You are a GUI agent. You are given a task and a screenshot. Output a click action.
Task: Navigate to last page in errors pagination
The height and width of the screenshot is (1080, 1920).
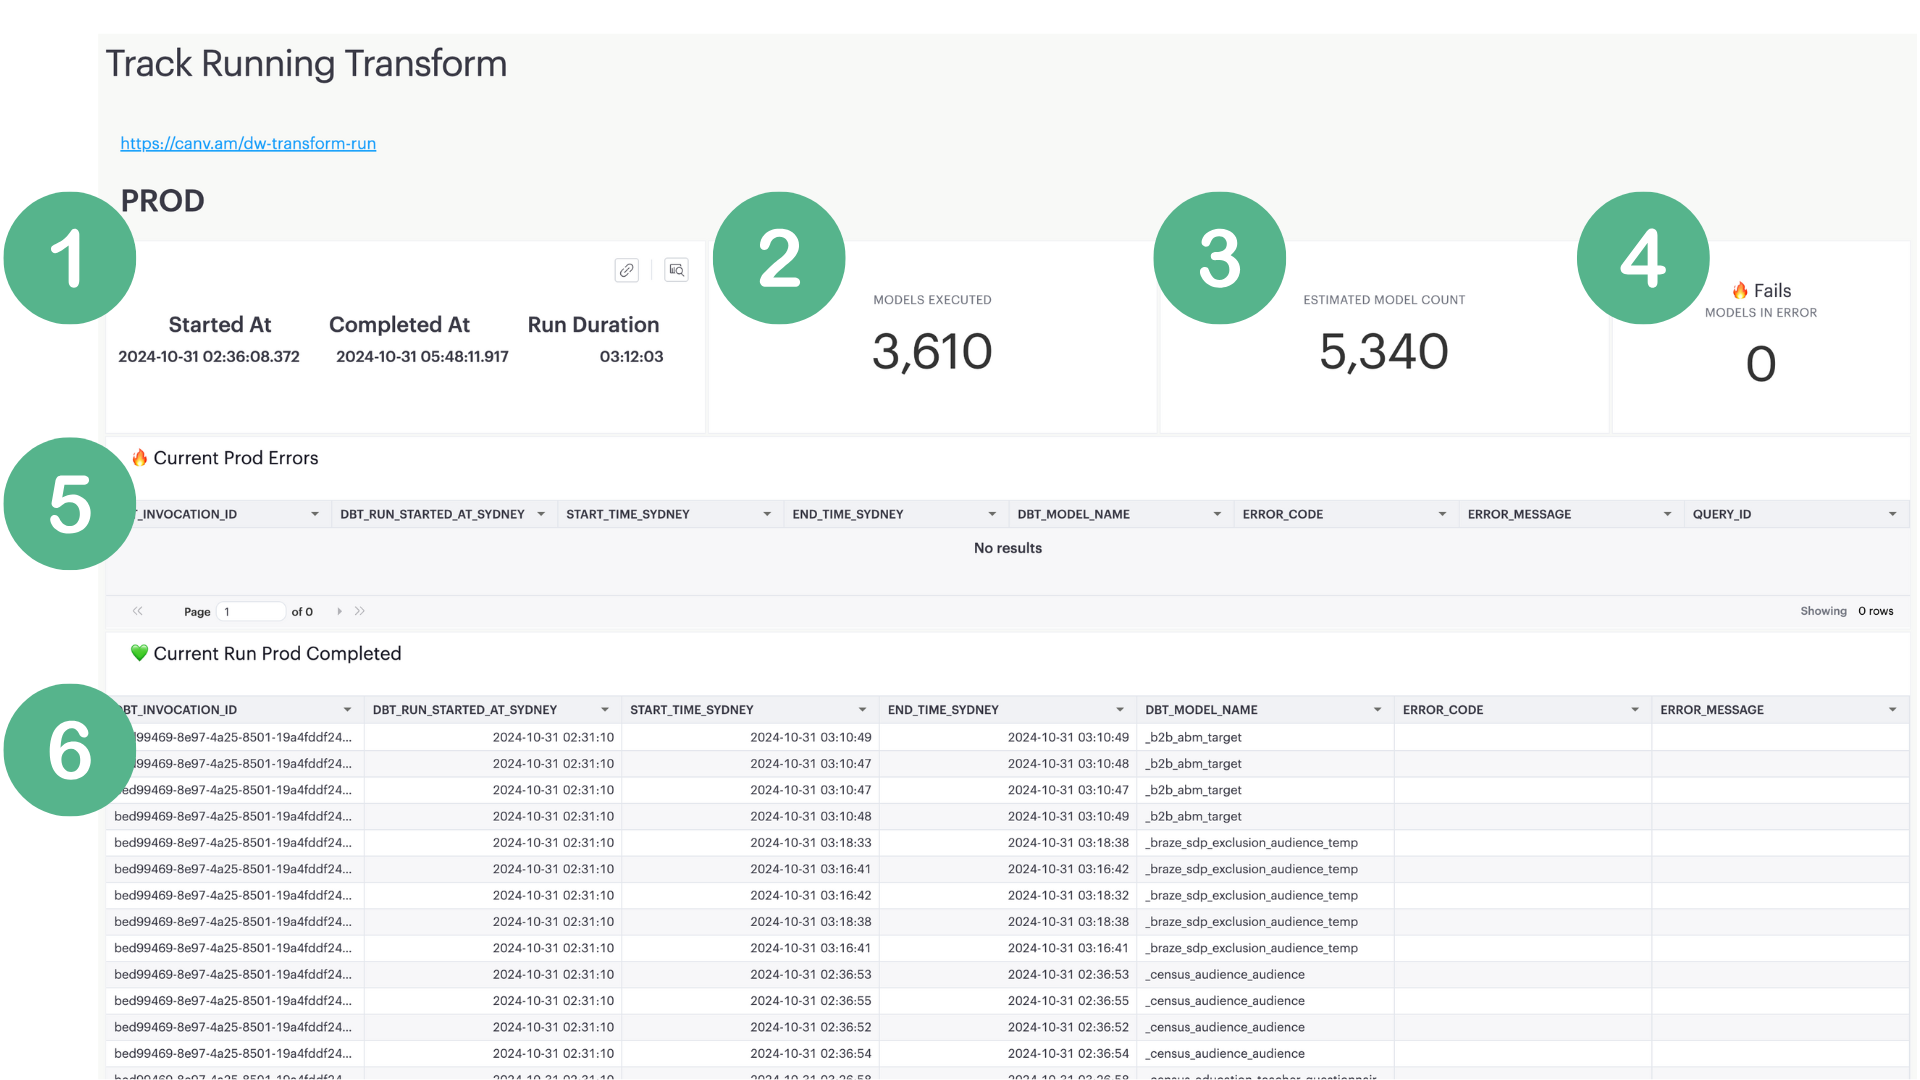365,611
